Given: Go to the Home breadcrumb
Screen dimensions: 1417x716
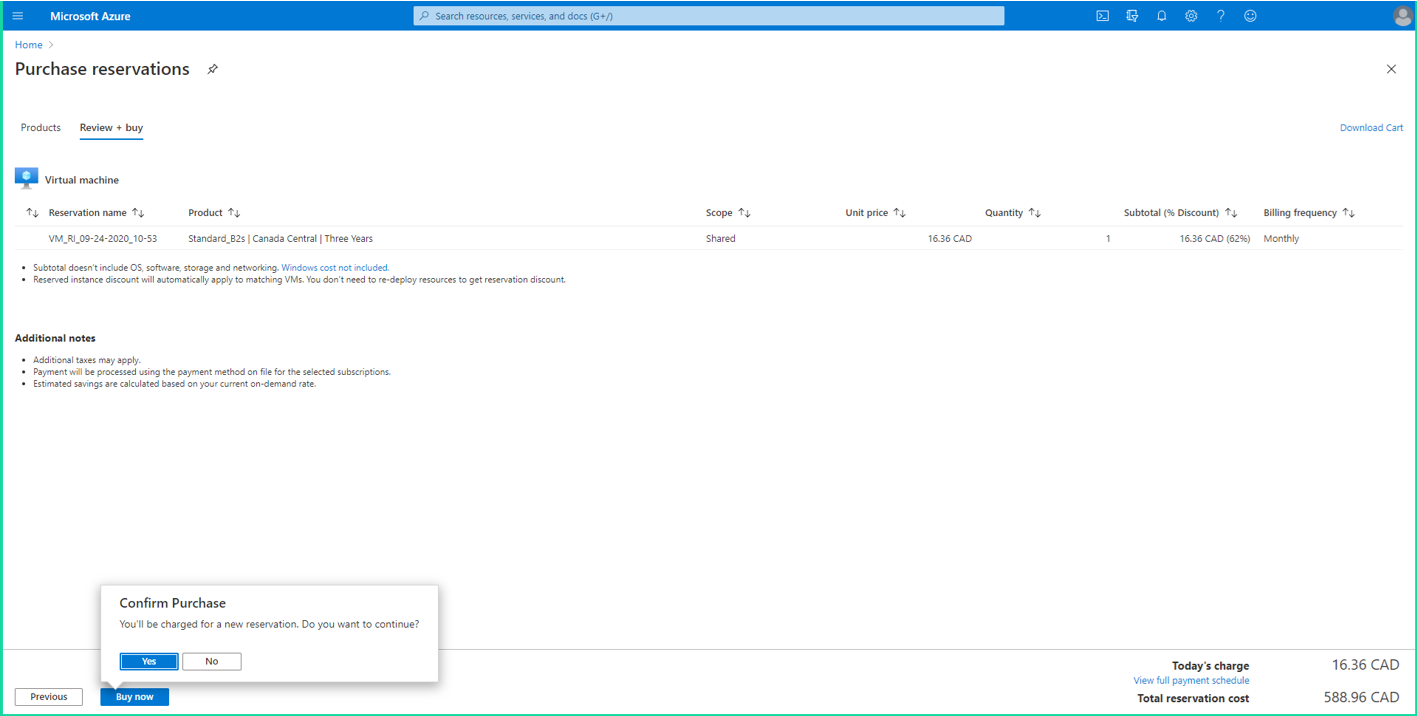Looking at the screenshot, I should [29, 45].
